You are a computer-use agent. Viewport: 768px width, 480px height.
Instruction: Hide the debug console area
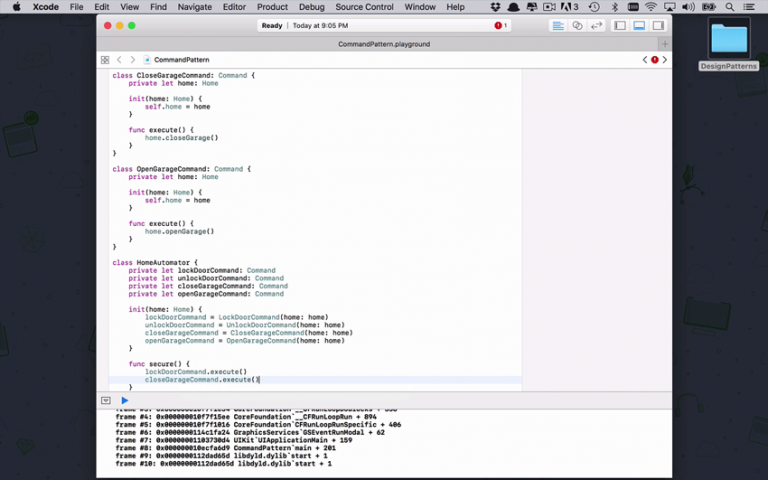[106, 401]
